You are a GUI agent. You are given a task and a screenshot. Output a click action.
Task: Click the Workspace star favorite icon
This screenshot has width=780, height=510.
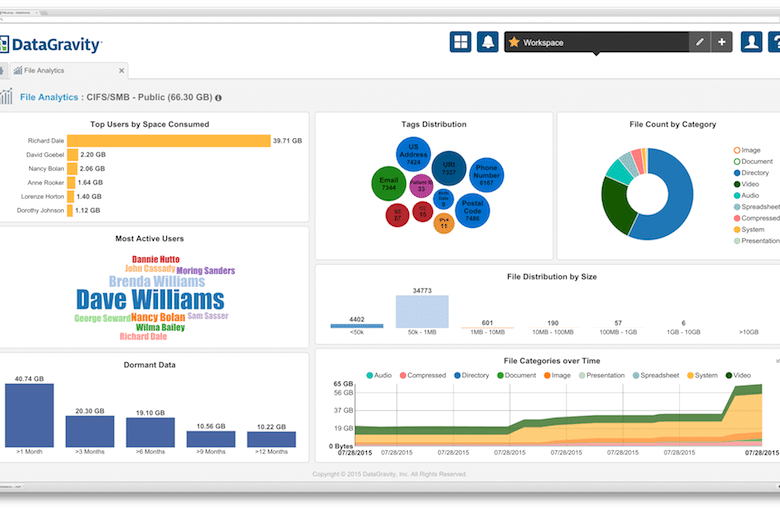pos(514,42)
